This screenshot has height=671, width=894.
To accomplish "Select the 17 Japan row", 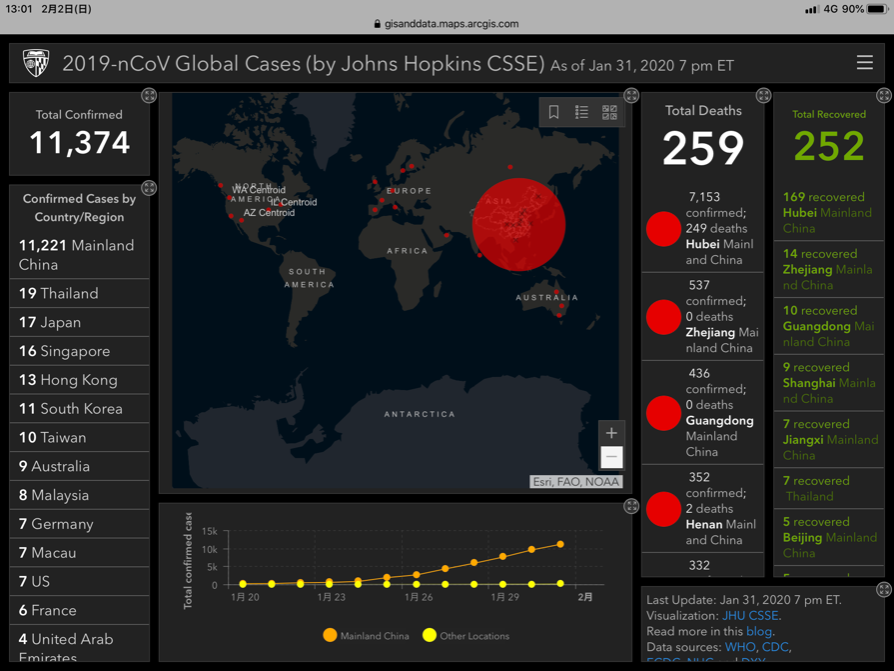I will pyautogui.click(x=79, y=323).
